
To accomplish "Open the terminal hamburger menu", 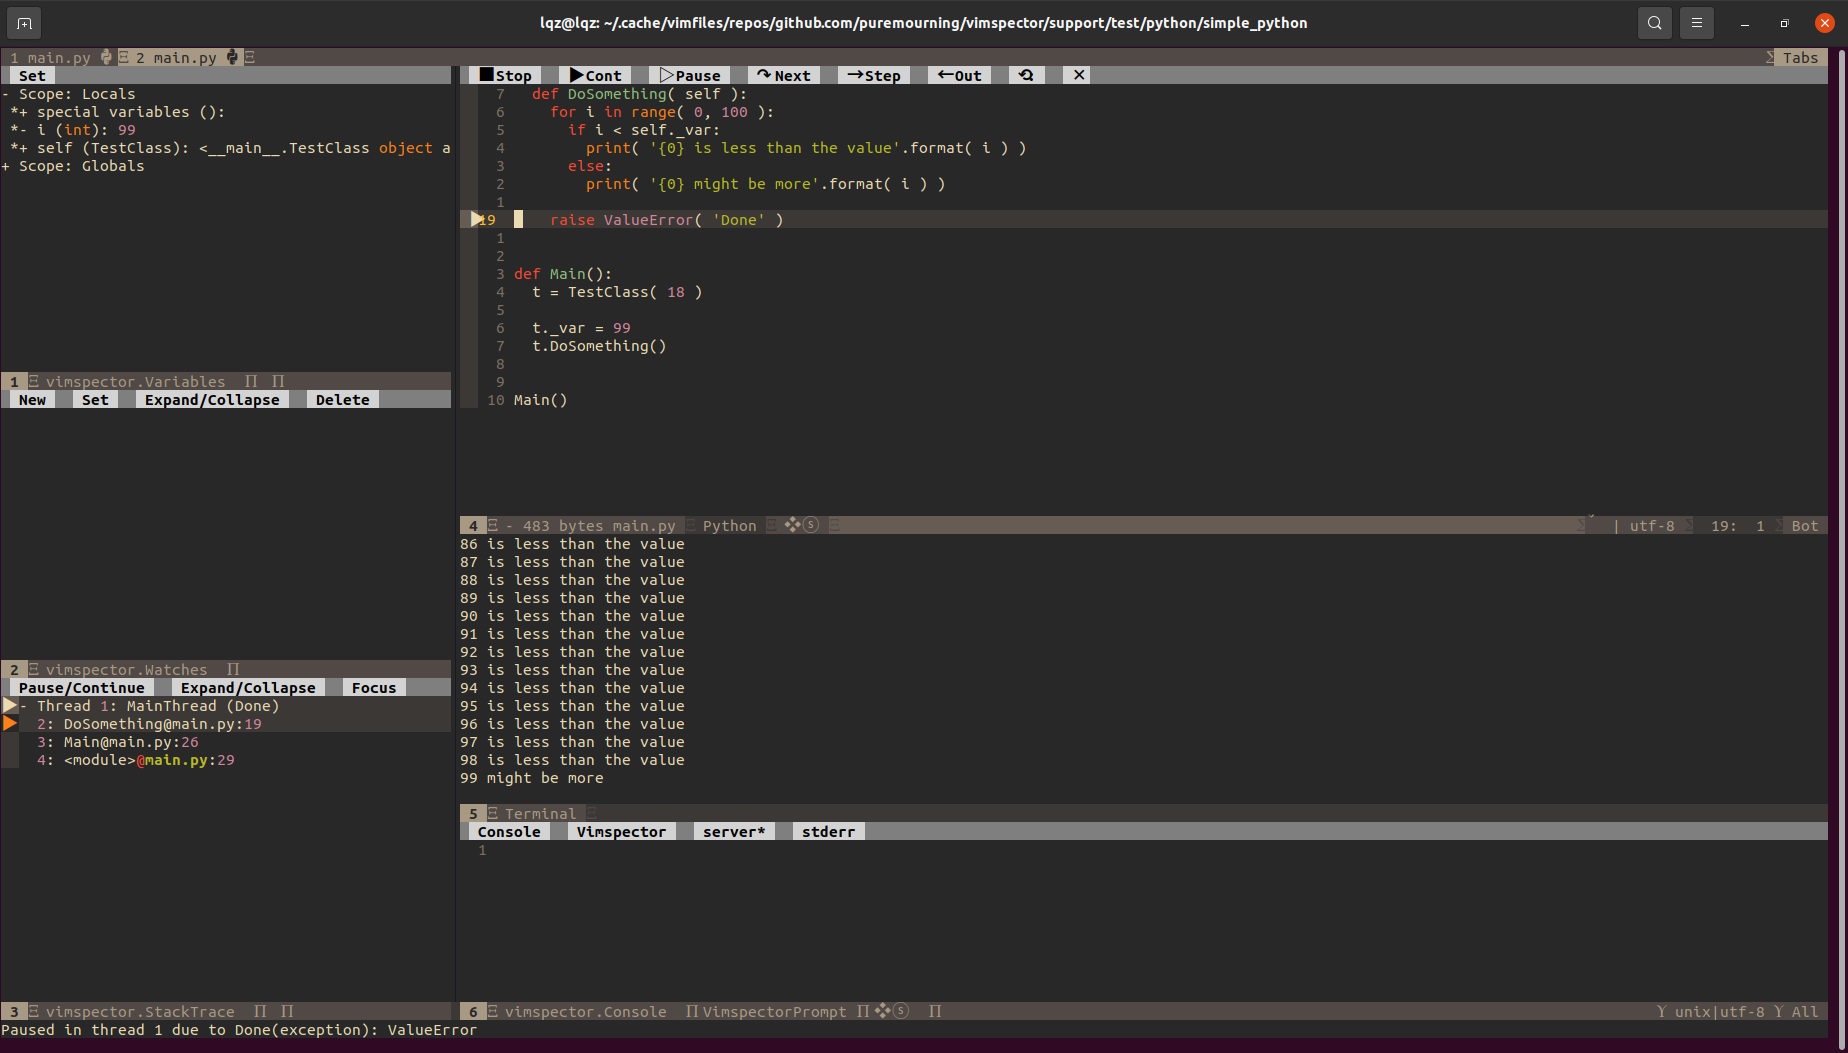I will point(1697,22).
